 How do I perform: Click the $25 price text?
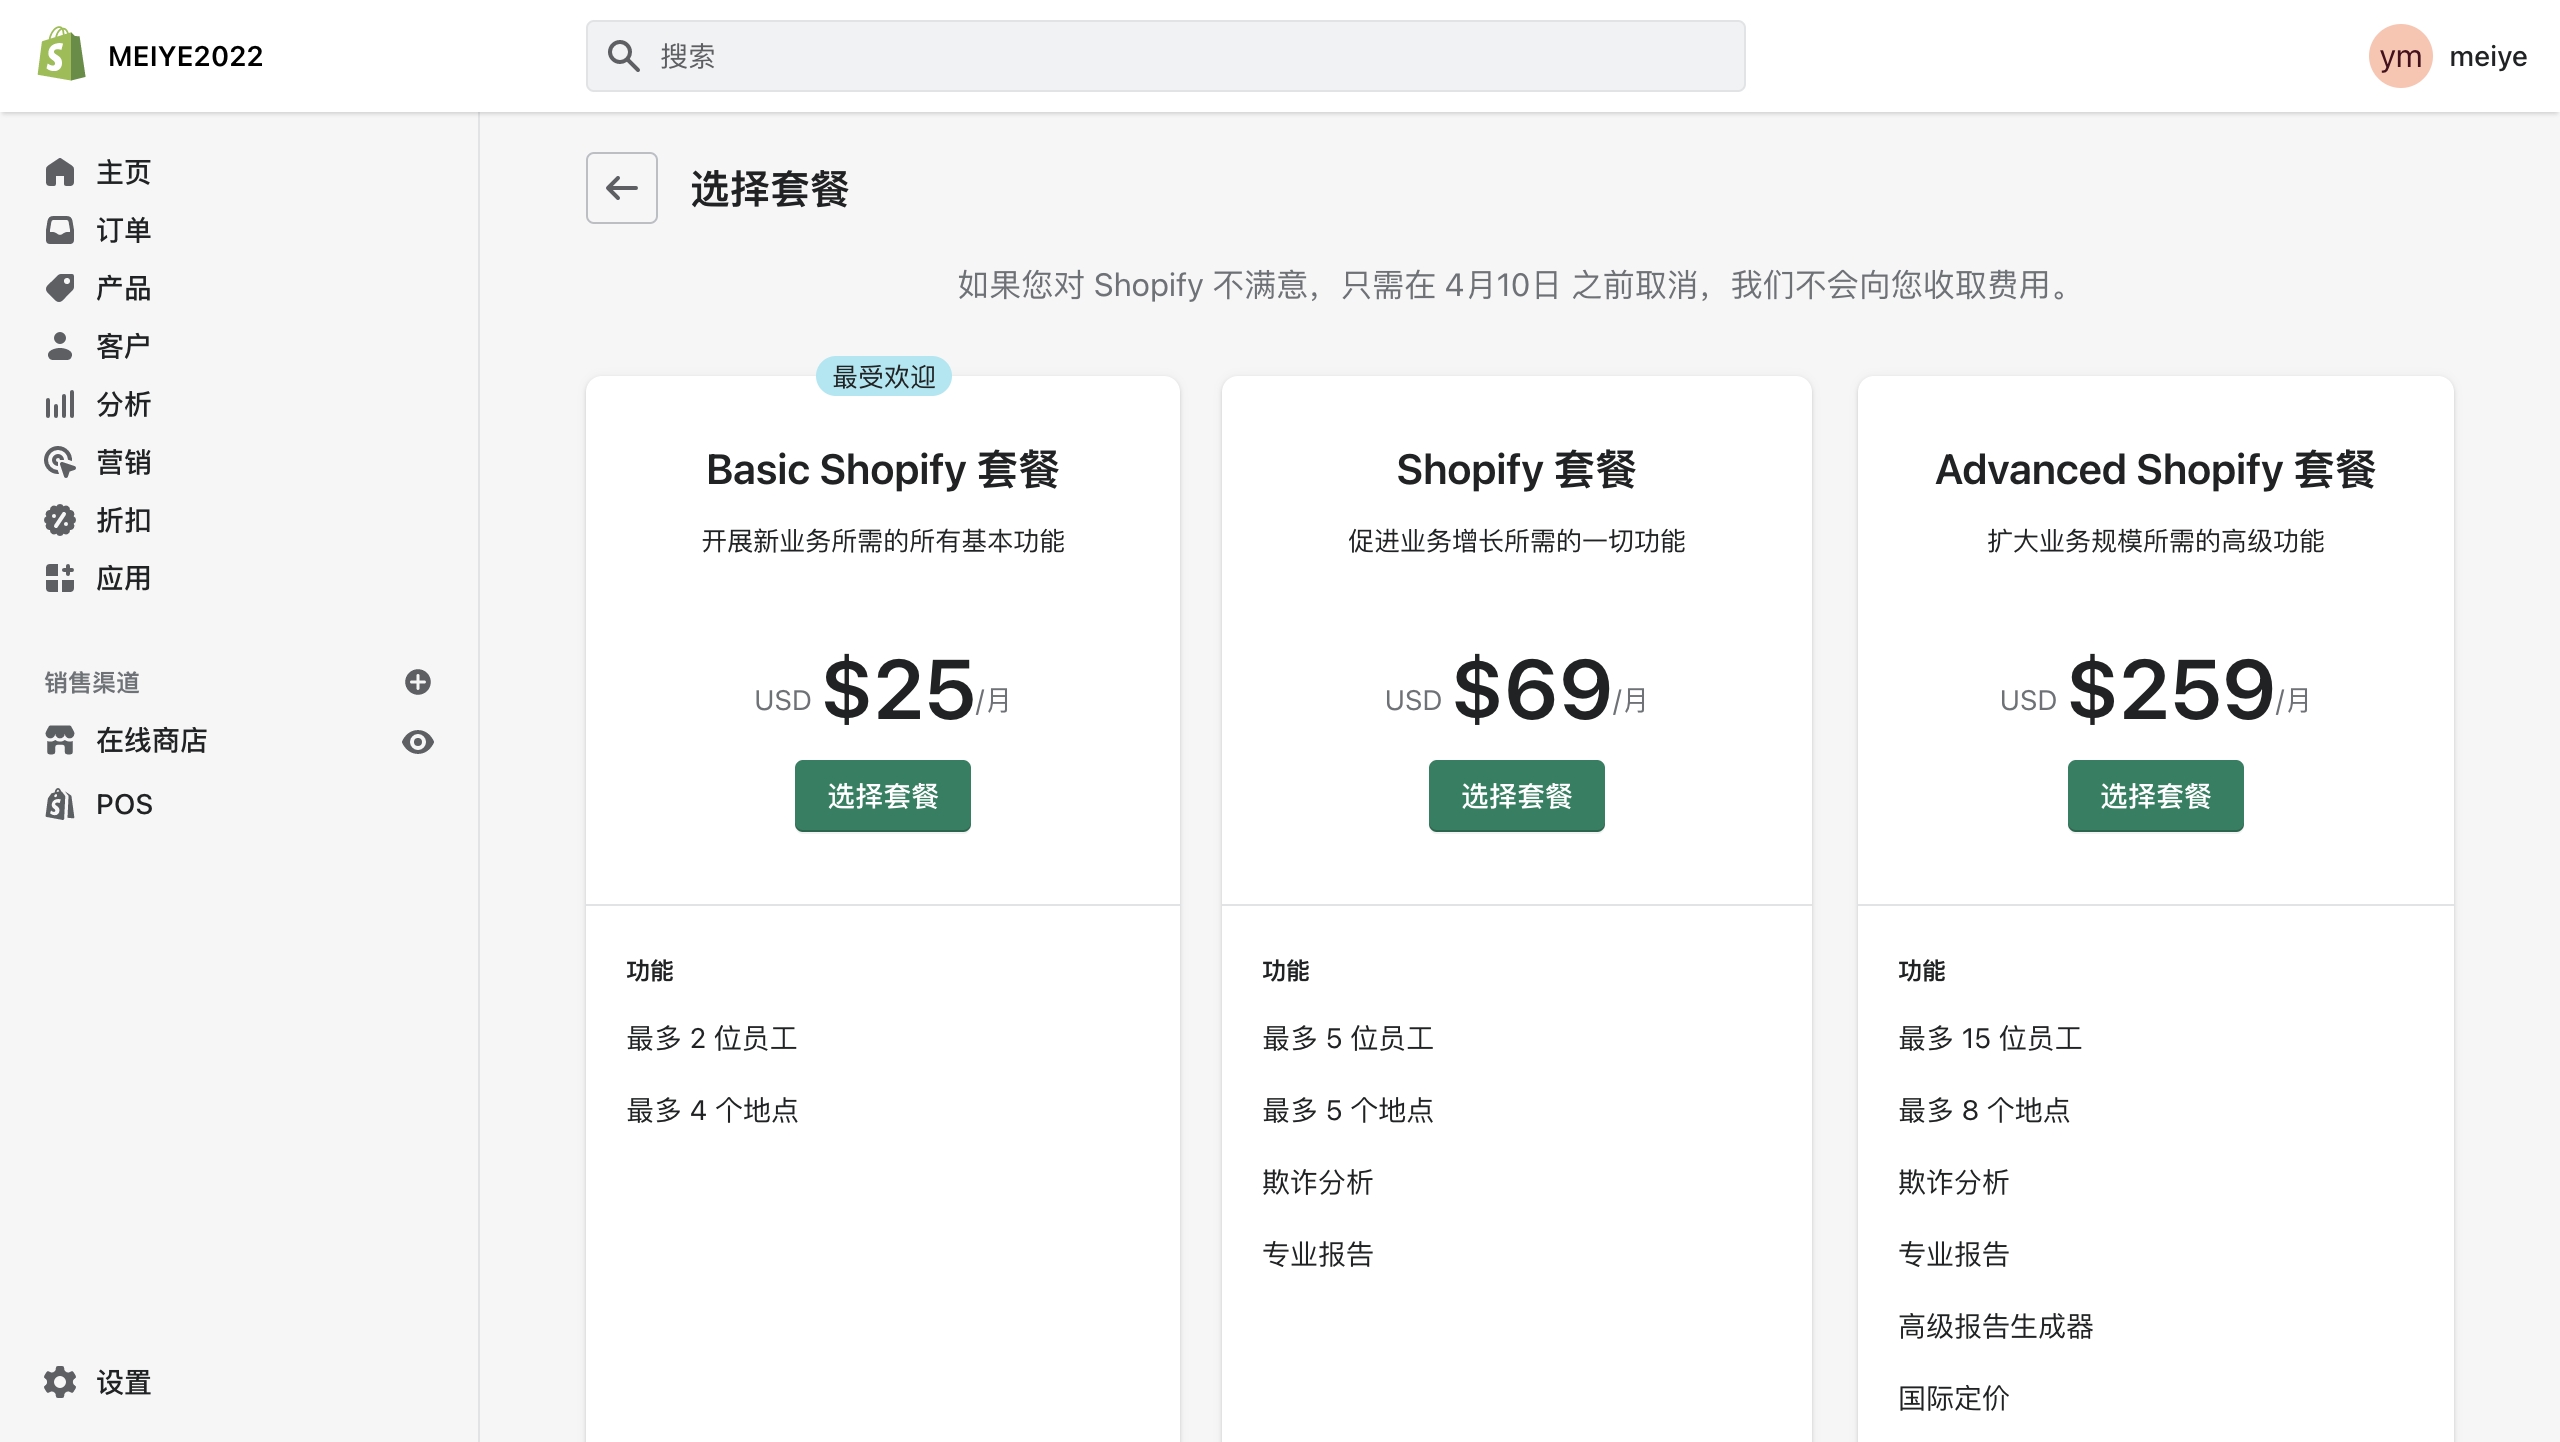[899, 689]
